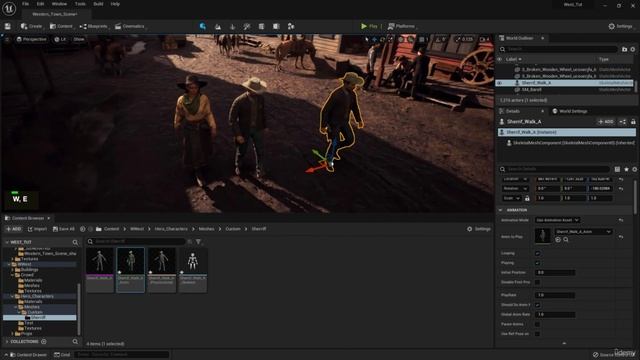Viewport: 640px width, 360px height.
Task: Click the Blueprint/add script icon in Details
Action: click(x=623, y=122)
